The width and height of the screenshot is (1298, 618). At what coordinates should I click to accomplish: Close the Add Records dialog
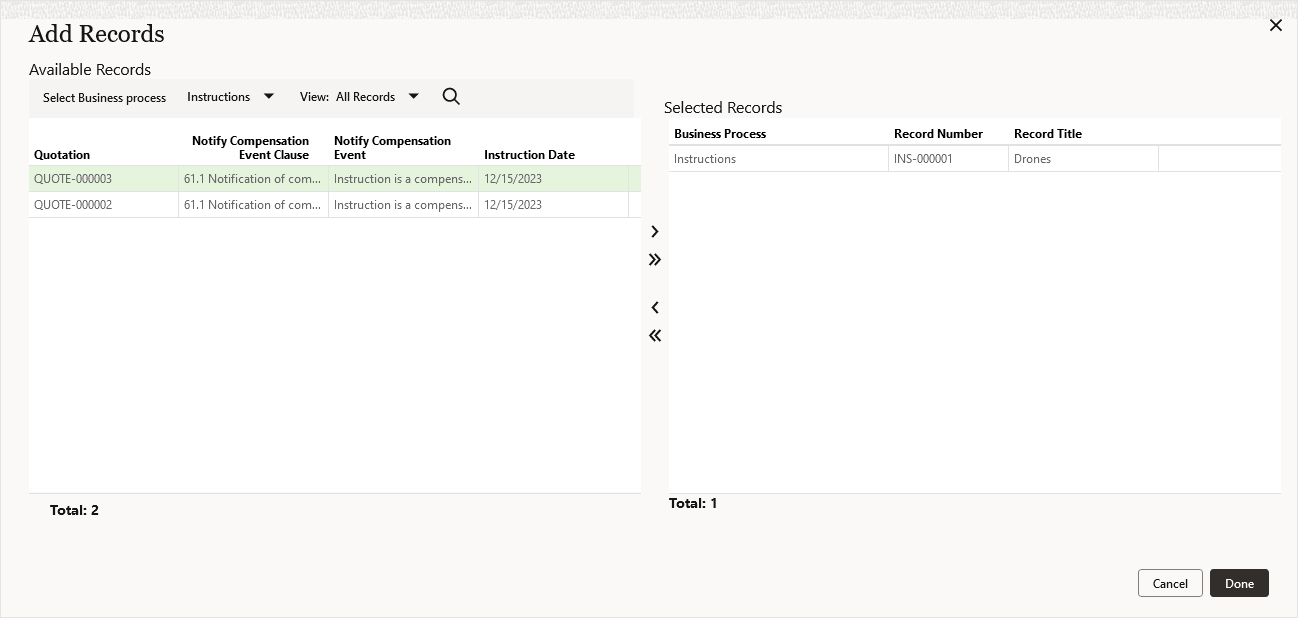(x=1276, y=25)
